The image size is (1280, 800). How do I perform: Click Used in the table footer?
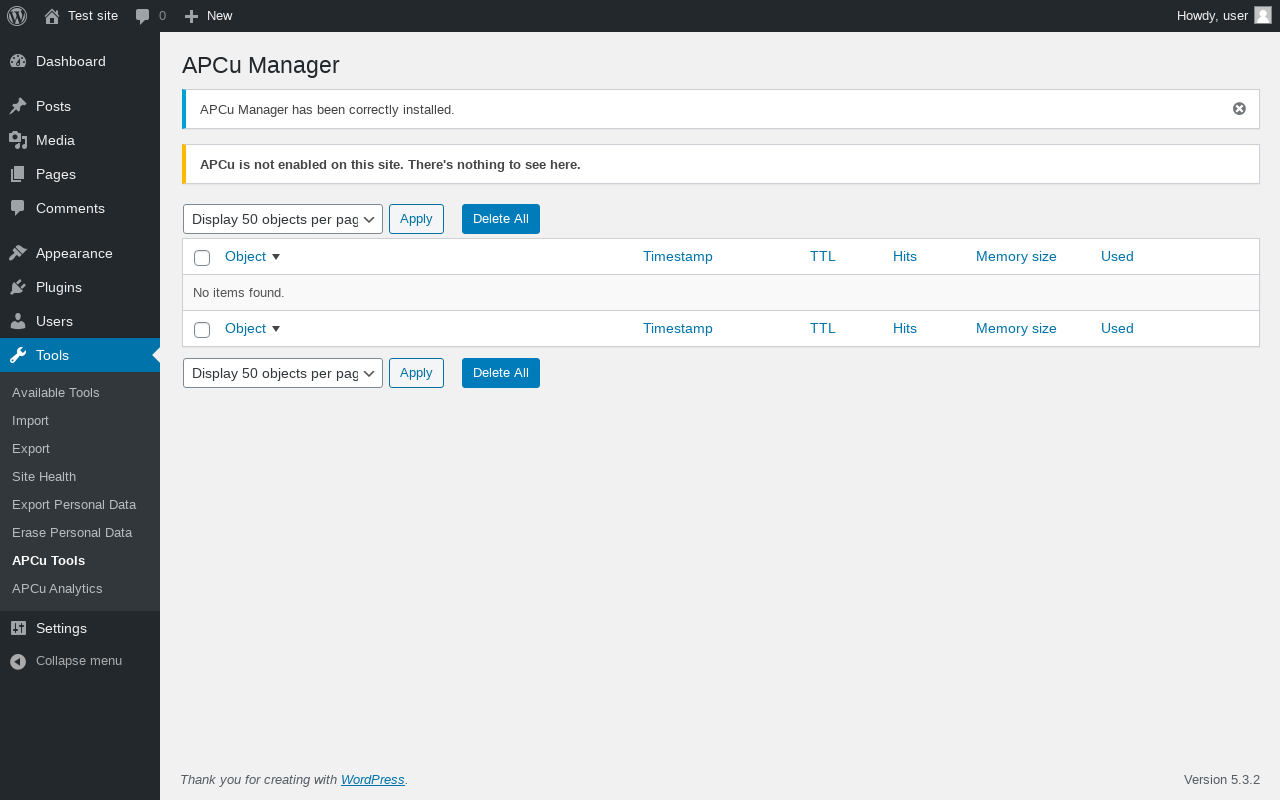[x=1117, y=328]
